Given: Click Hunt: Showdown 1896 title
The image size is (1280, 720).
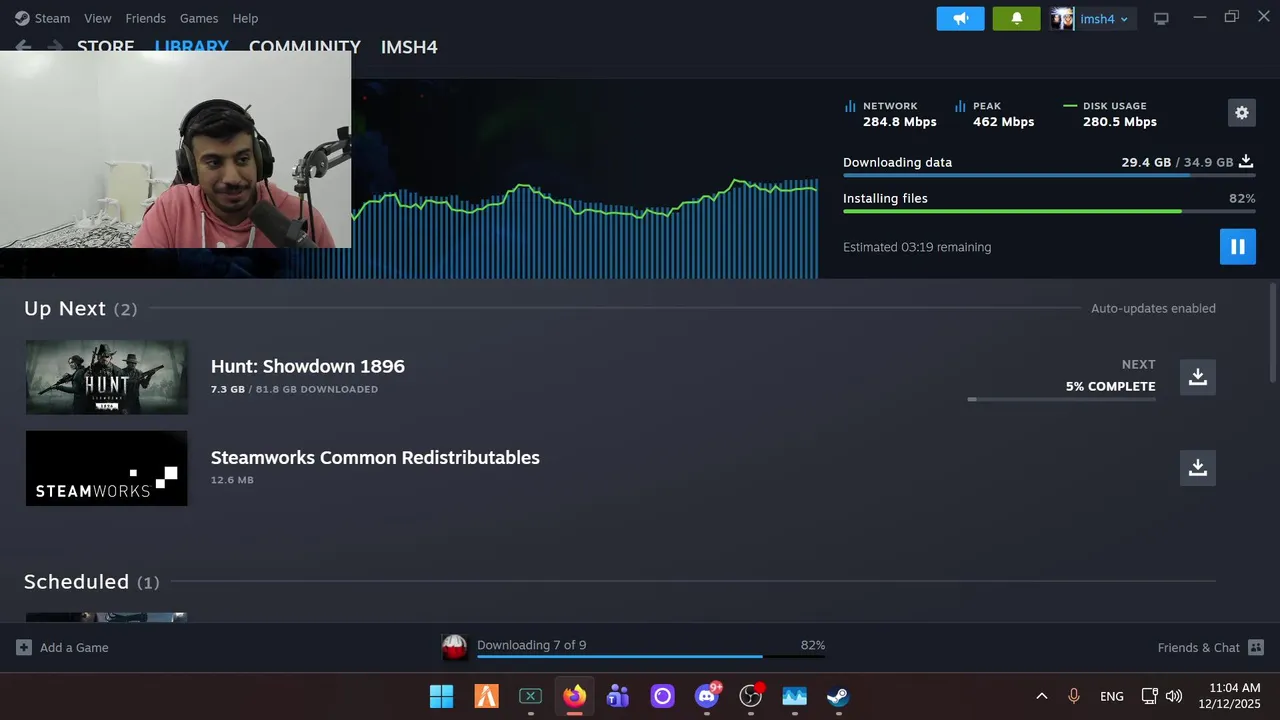Looking at the screenshot, I should pyautogui.click(x=308, y=366).
